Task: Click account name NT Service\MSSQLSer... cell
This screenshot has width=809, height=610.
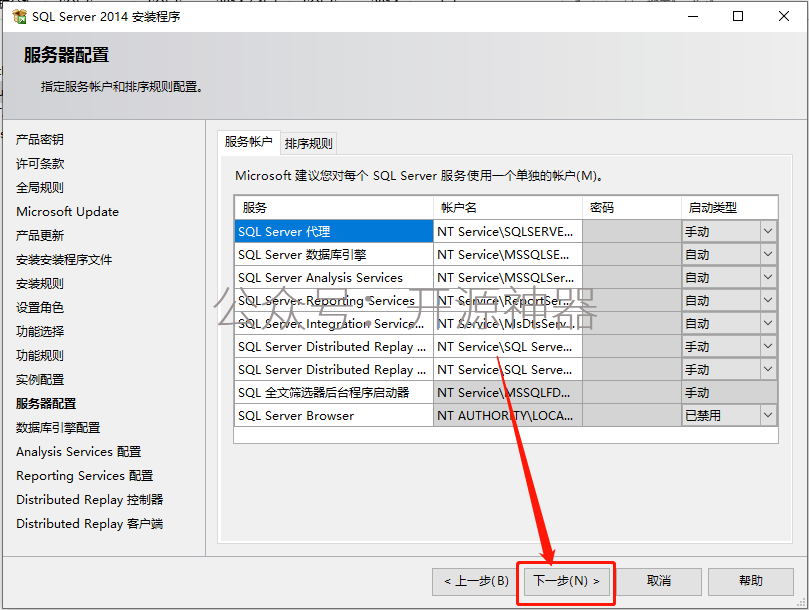Action: click(508, 277)
